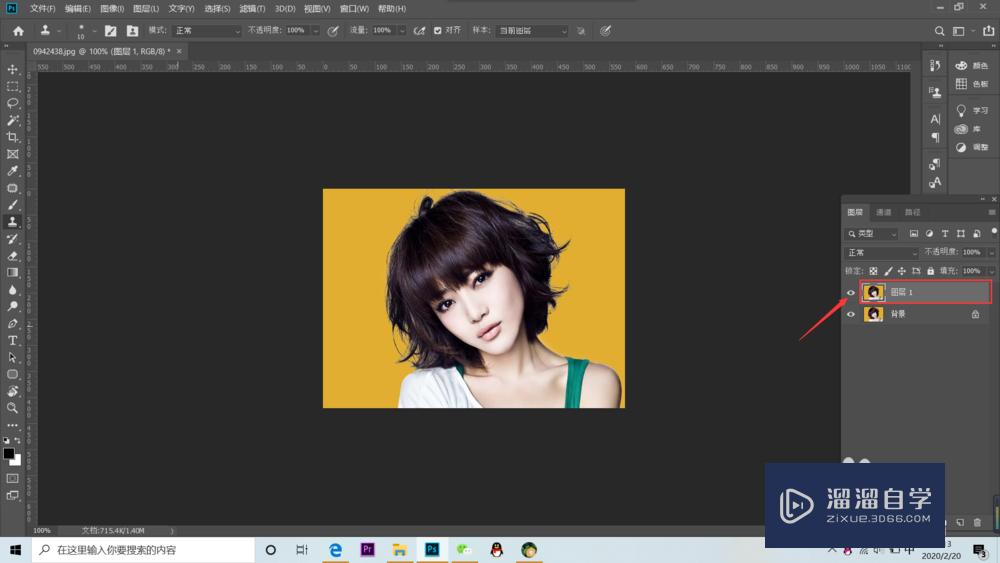This screenshot has height=563, width=1000.
Task: Expand the 样本 sample dropdown
Action: 533,31
